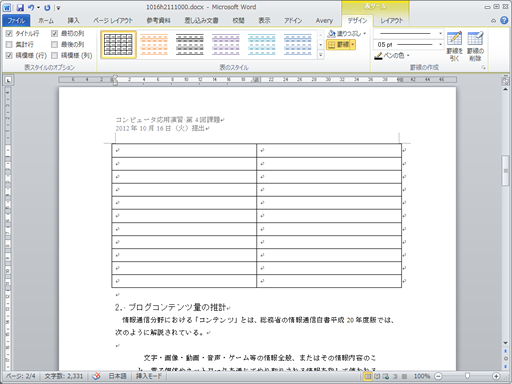Apply the aqua banded table style
Viewport: 512px width, 384px height.
(x=262, y=45)
